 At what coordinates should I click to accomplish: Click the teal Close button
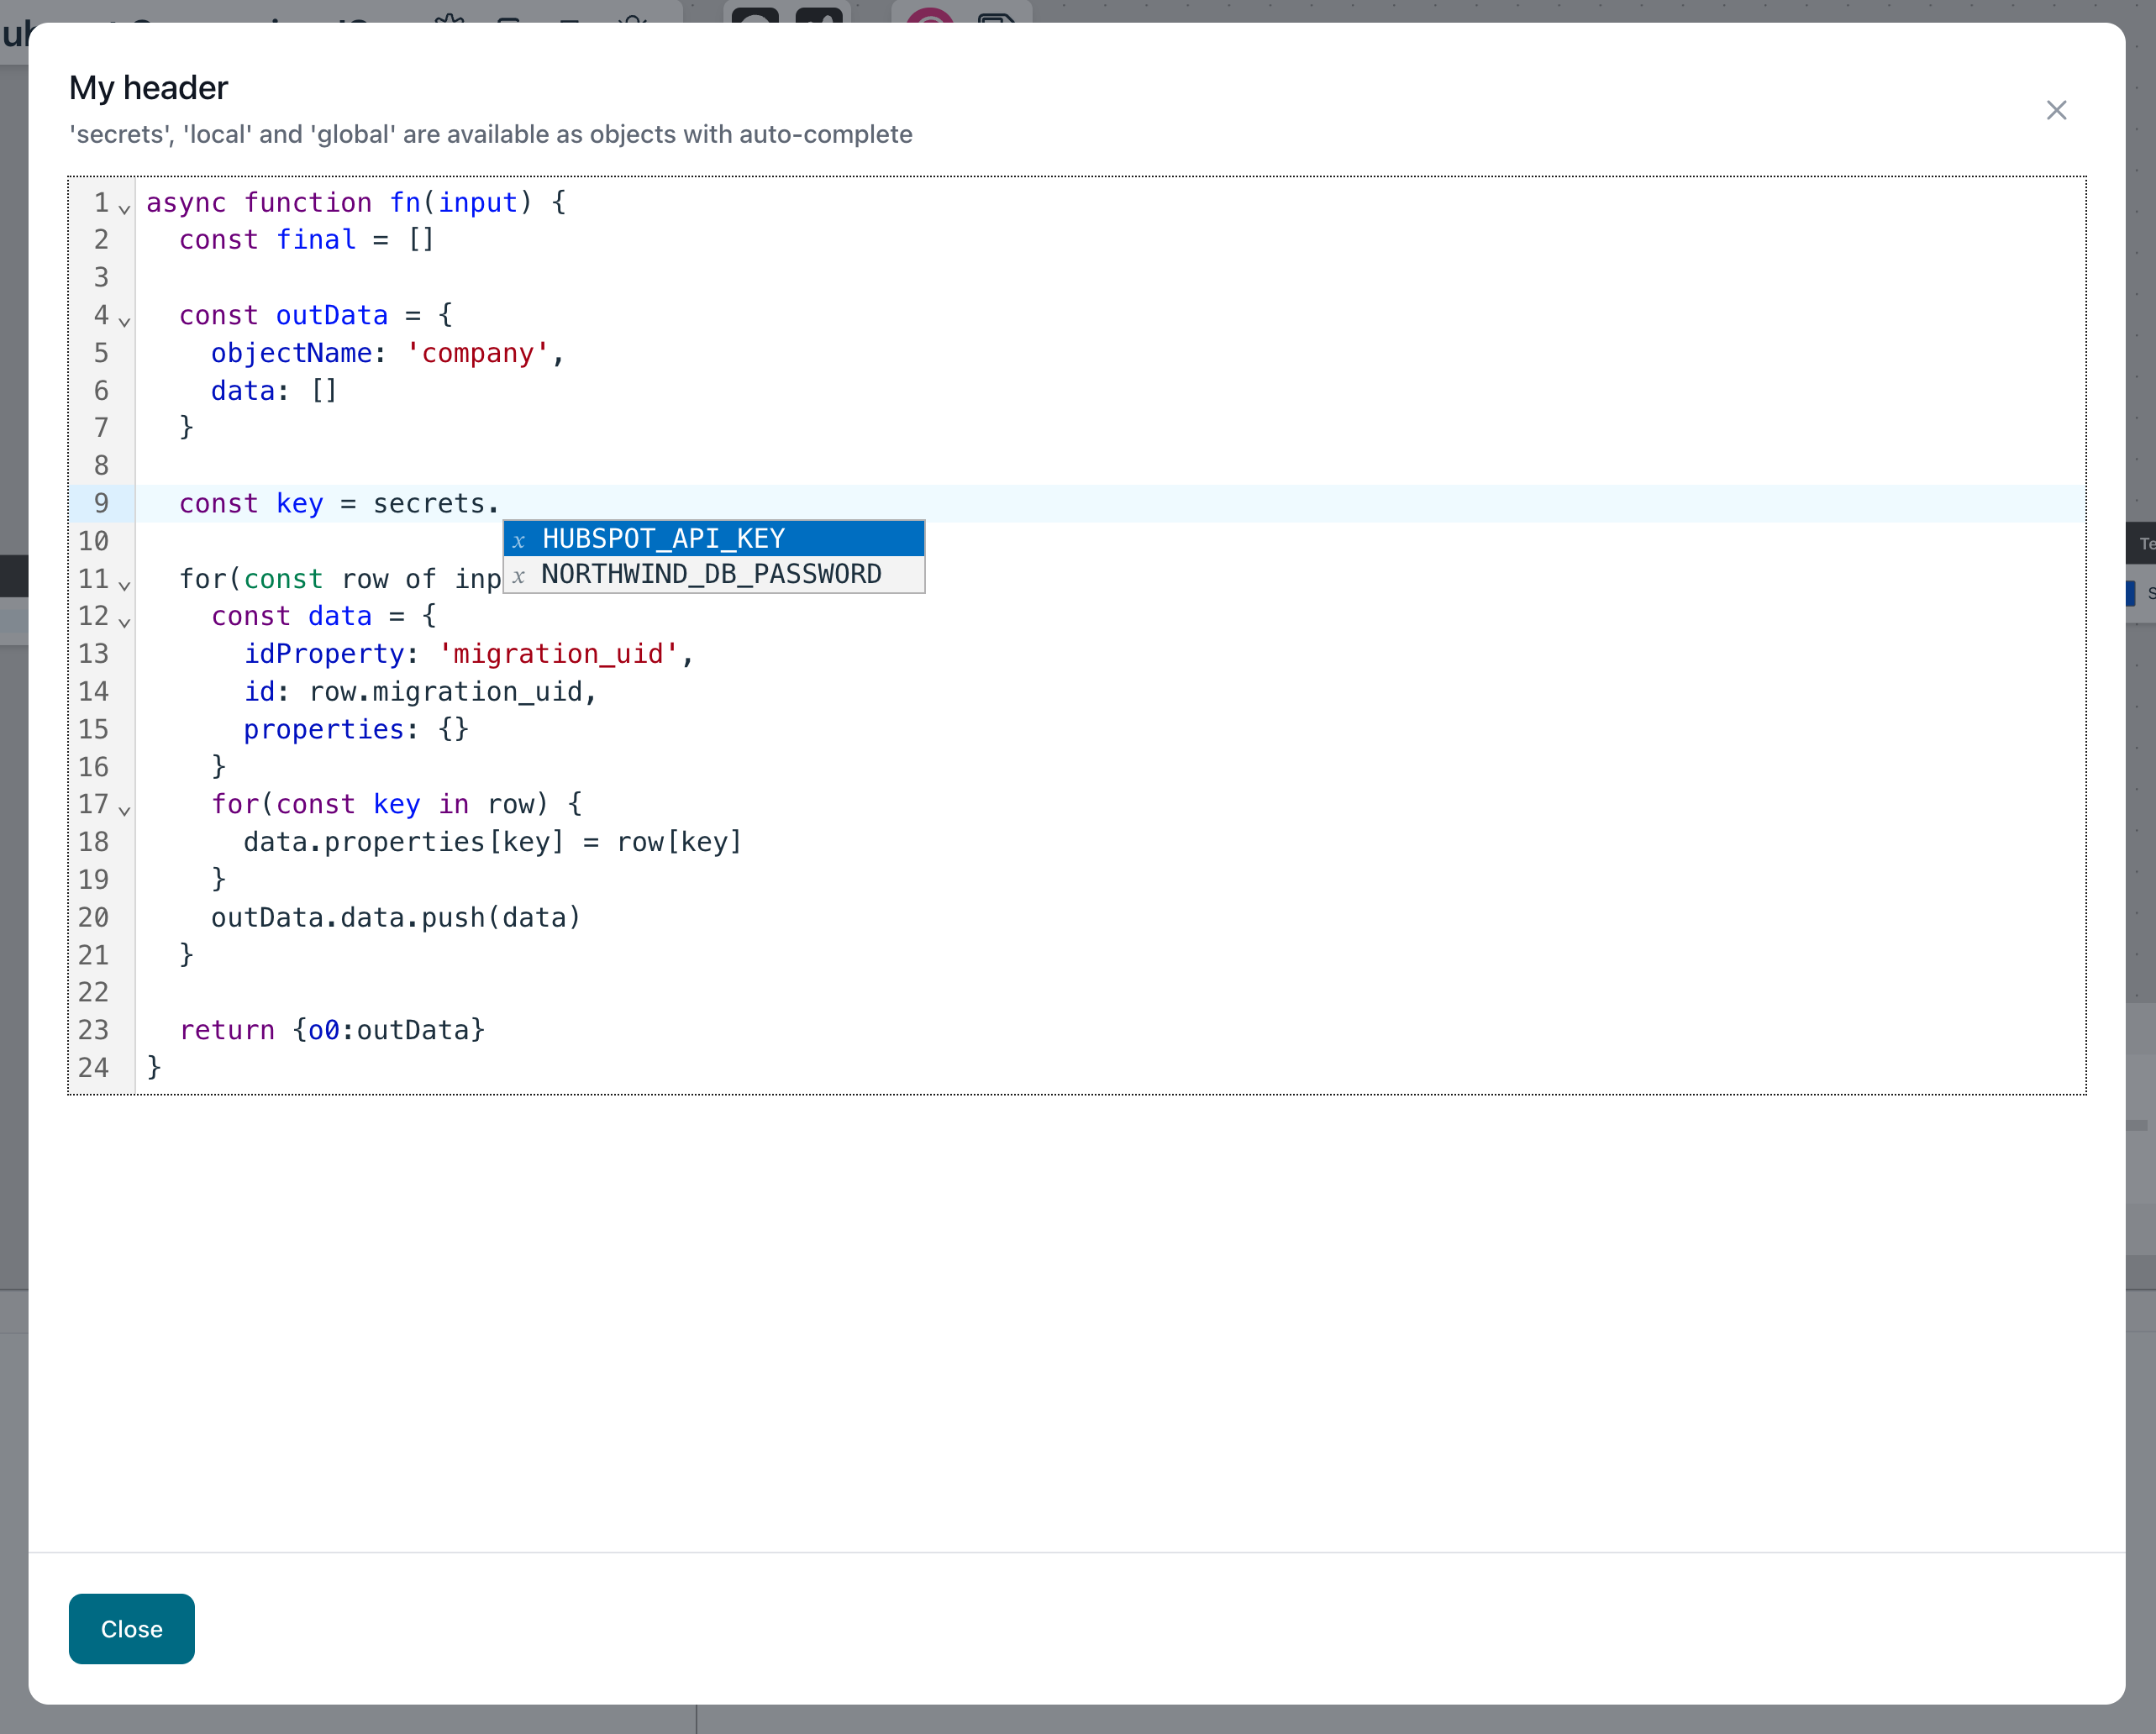(132, 1629)
